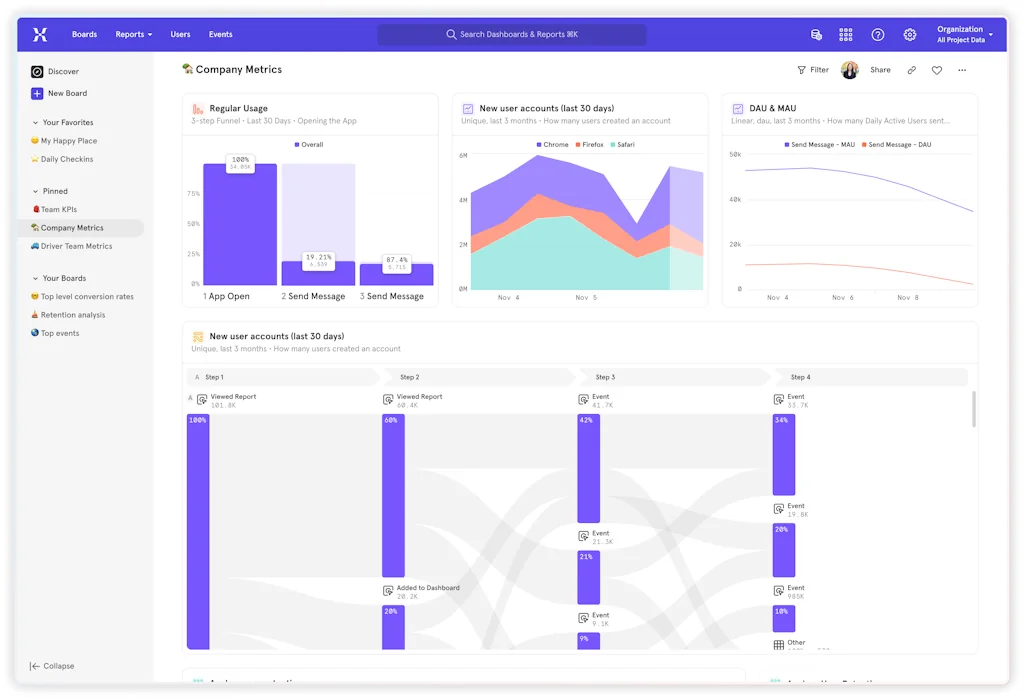Open the Users navigation item
This screenshot has height=699, width=1024.
180,33
